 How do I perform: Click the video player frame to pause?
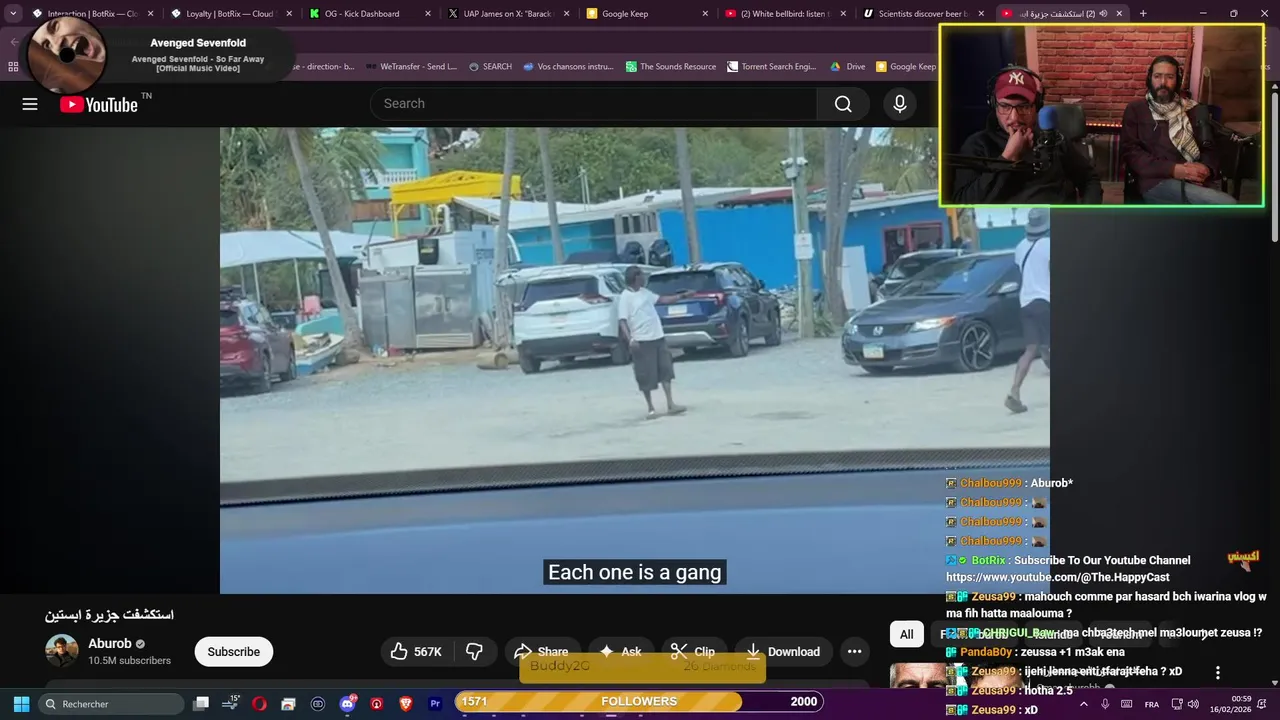point(635,360)
